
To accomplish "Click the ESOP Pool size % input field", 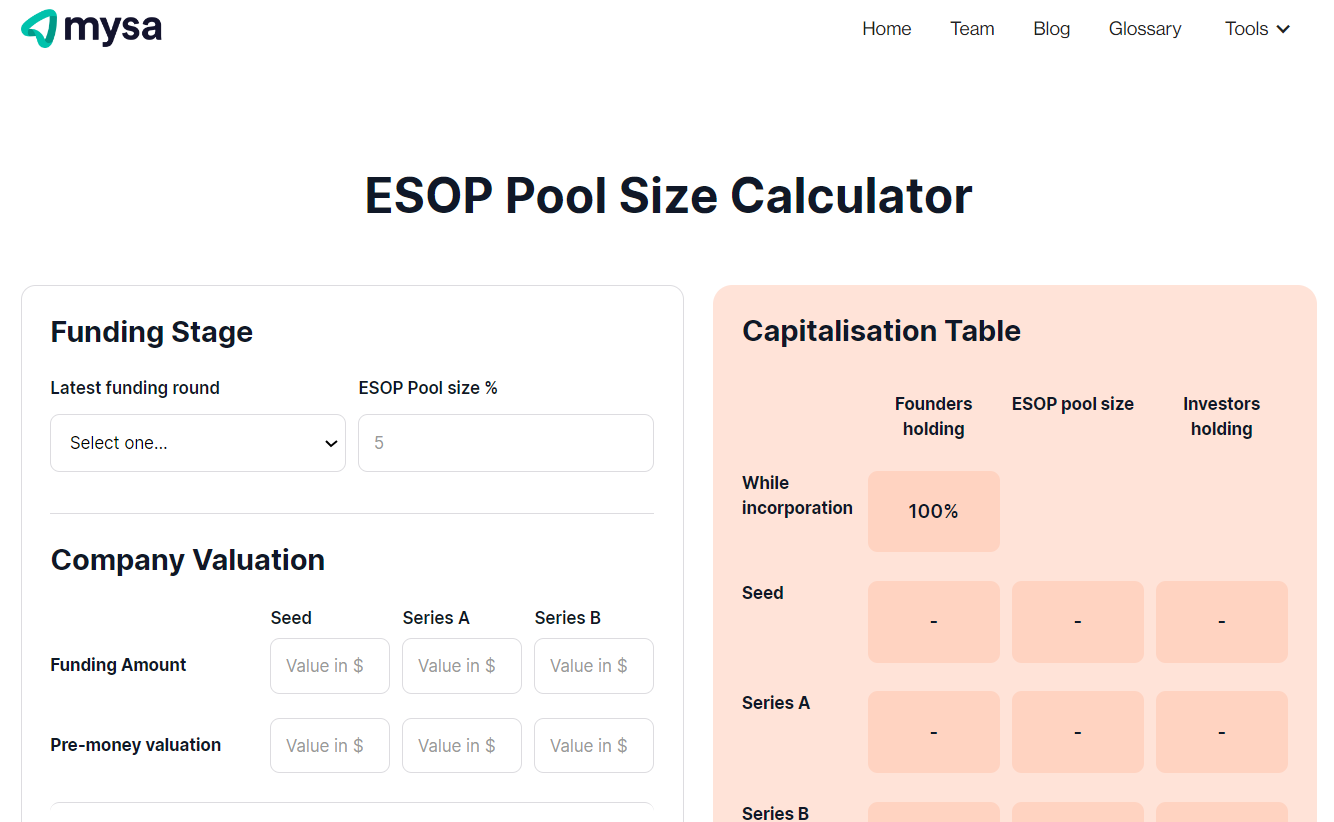I will pos(505,442).
